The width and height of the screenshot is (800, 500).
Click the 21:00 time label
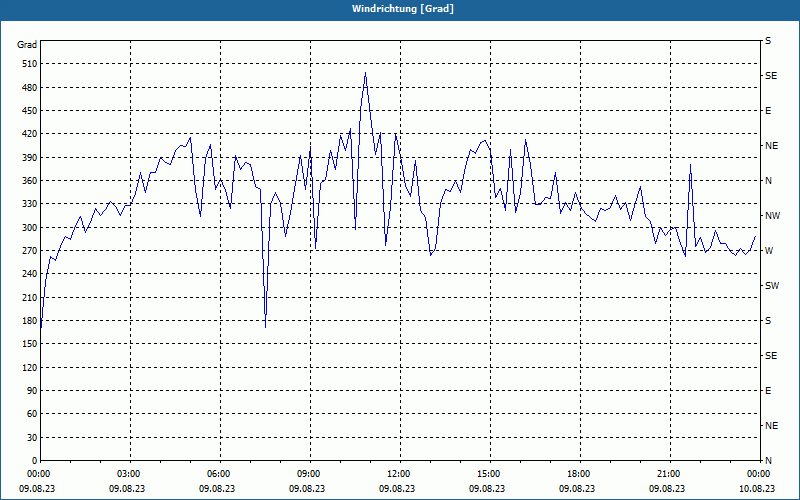pyautogui.click(x=670, y=474)
